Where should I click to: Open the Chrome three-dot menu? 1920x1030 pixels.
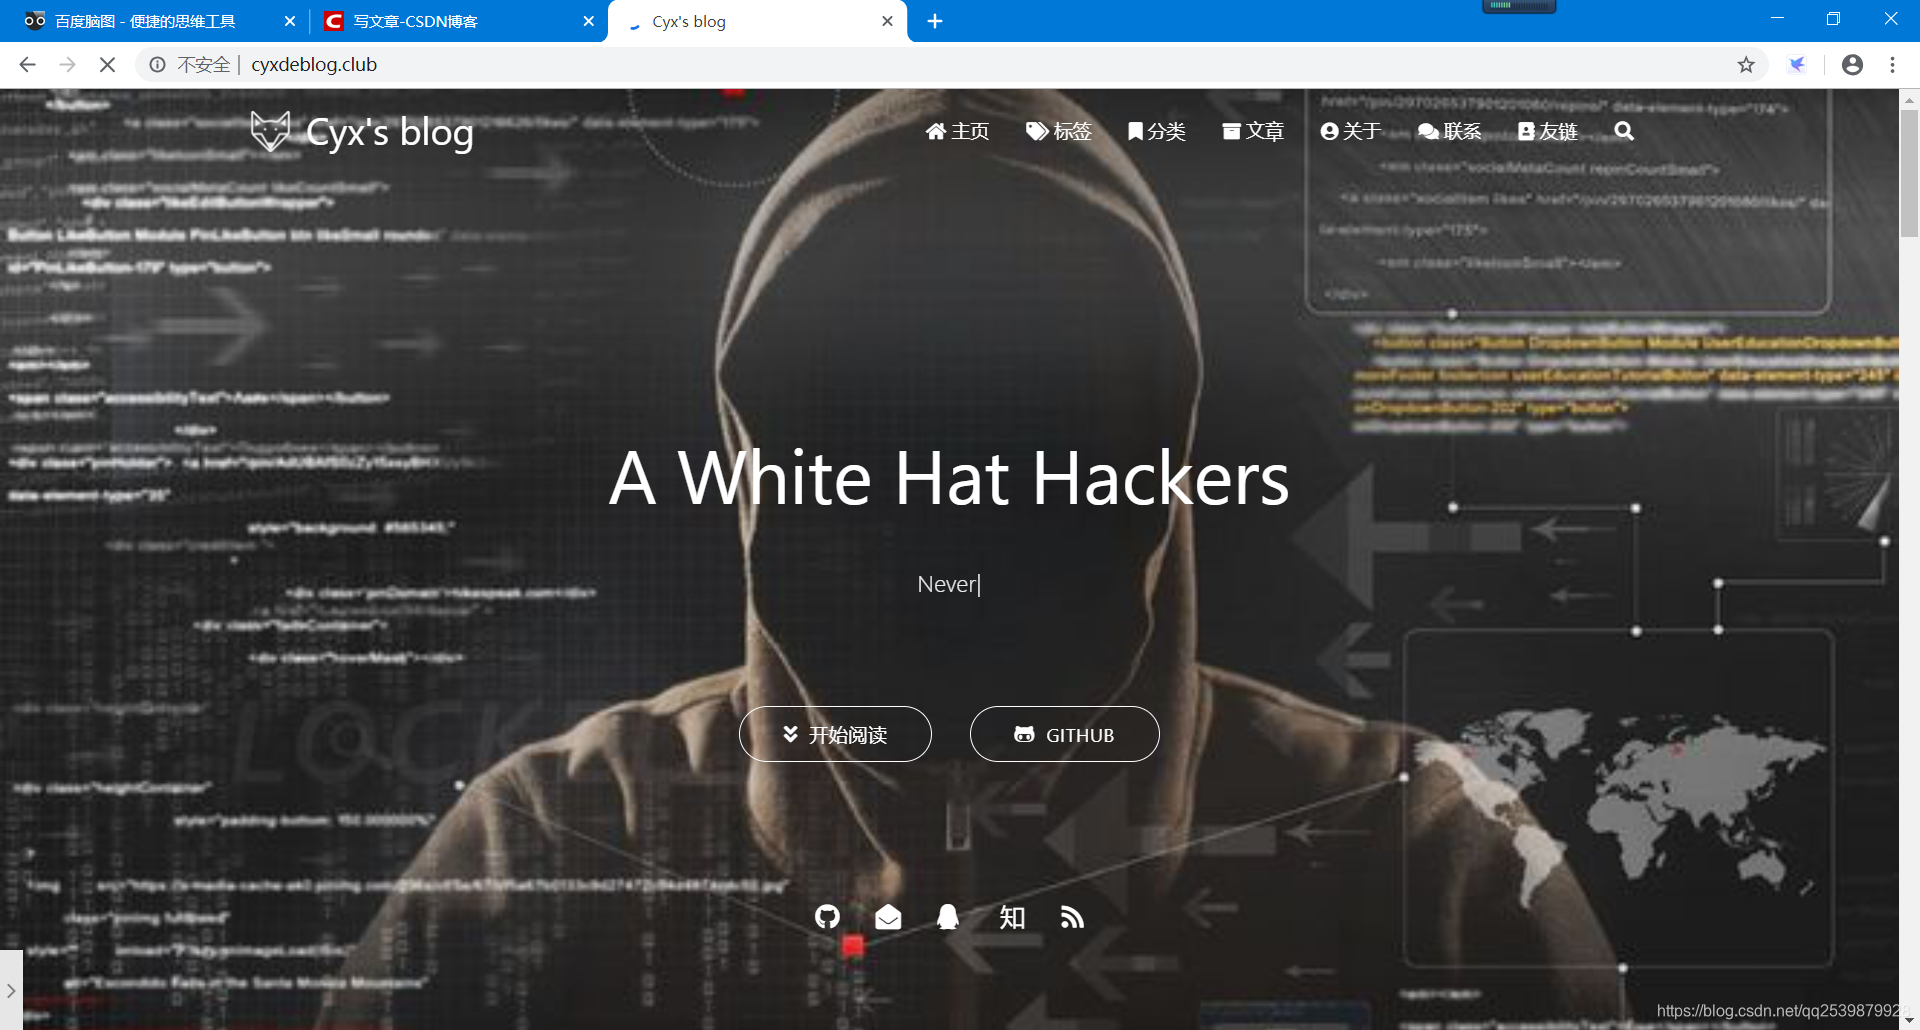point(1892,64)
